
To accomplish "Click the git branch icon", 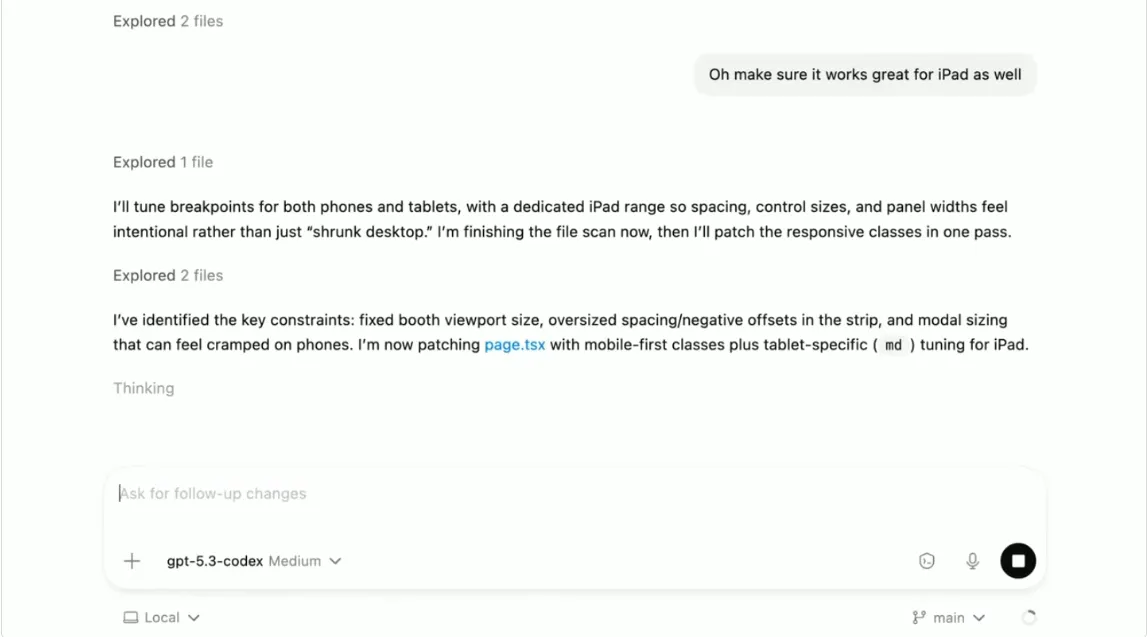I will click(x=918, y=618).
